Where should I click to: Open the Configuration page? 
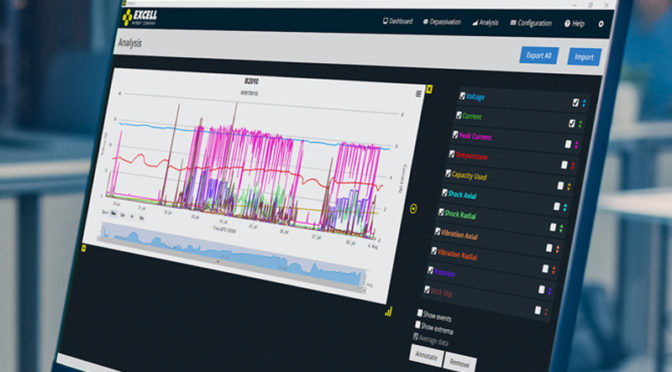tap(531, 23)
